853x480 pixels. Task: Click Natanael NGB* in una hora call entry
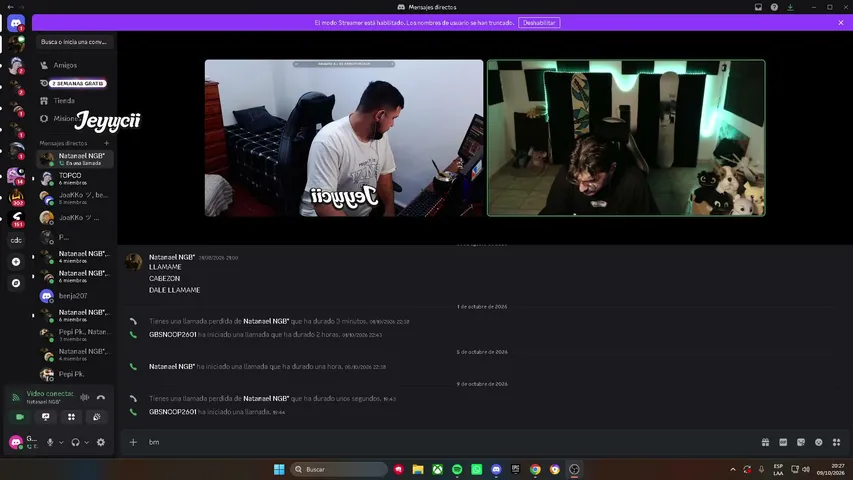pyautogui.click(x=172, y=367)
